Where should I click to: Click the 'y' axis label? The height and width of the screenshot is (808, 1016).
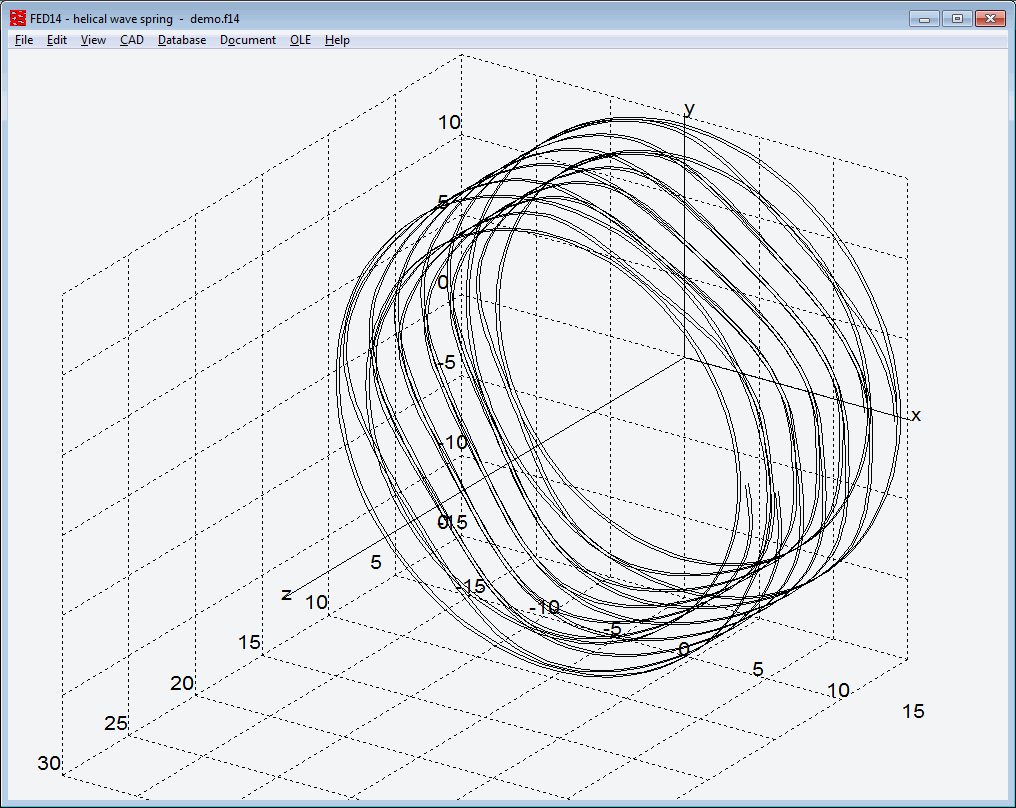tap(689, 109)
